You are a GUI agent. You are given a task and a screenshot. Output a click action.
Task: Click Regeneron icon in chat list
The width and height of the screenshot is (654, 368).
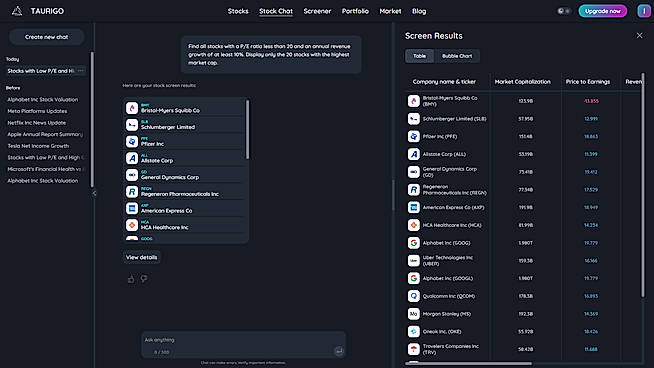(x=132, y=192)
